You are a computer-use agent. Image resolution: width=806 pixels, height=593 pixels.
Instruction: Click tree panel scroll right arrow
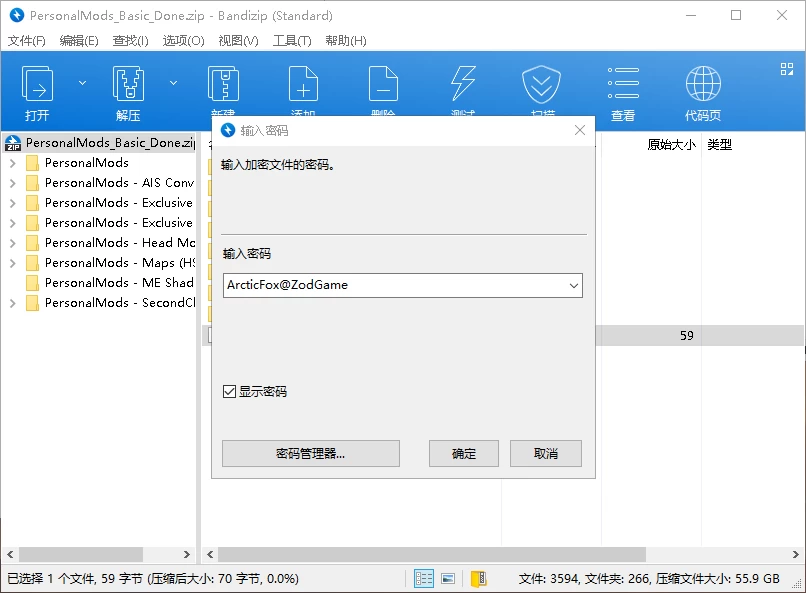click(x=187, y=554)
